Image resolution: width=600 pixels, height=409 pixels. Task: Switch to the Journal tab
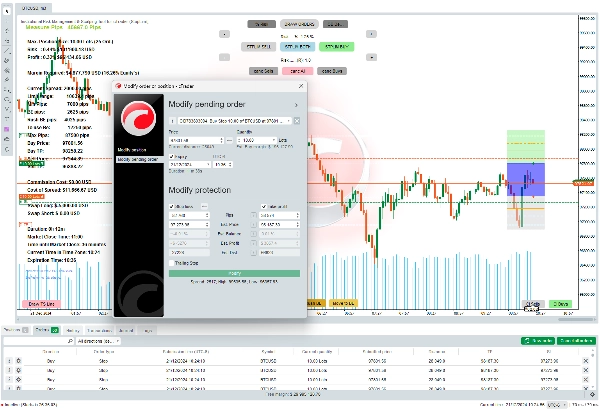tap(126, 331)
